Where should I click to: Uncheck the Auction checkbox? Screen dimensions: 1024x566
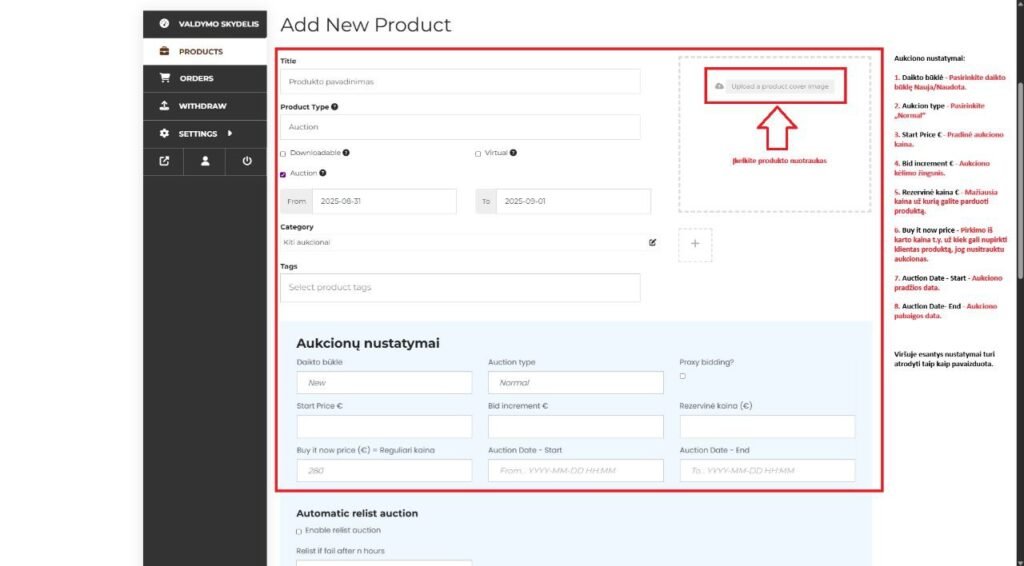283,174
